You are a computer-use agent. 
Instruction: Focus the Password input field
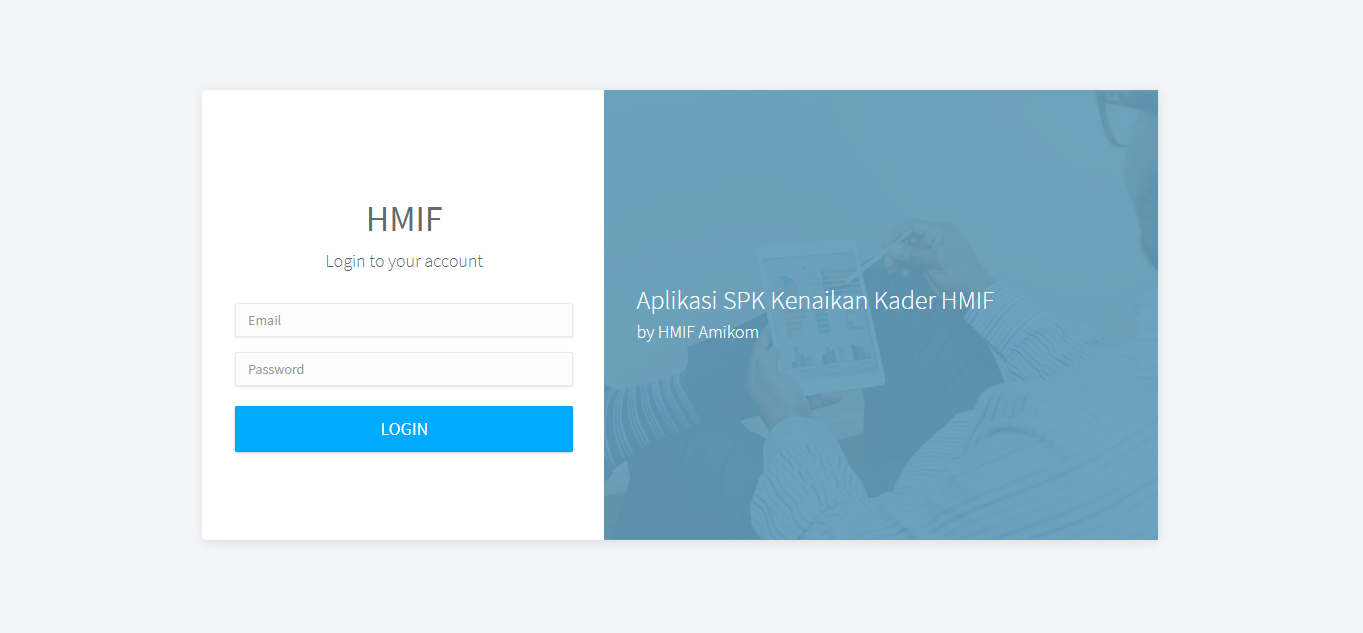coord(404,369)
